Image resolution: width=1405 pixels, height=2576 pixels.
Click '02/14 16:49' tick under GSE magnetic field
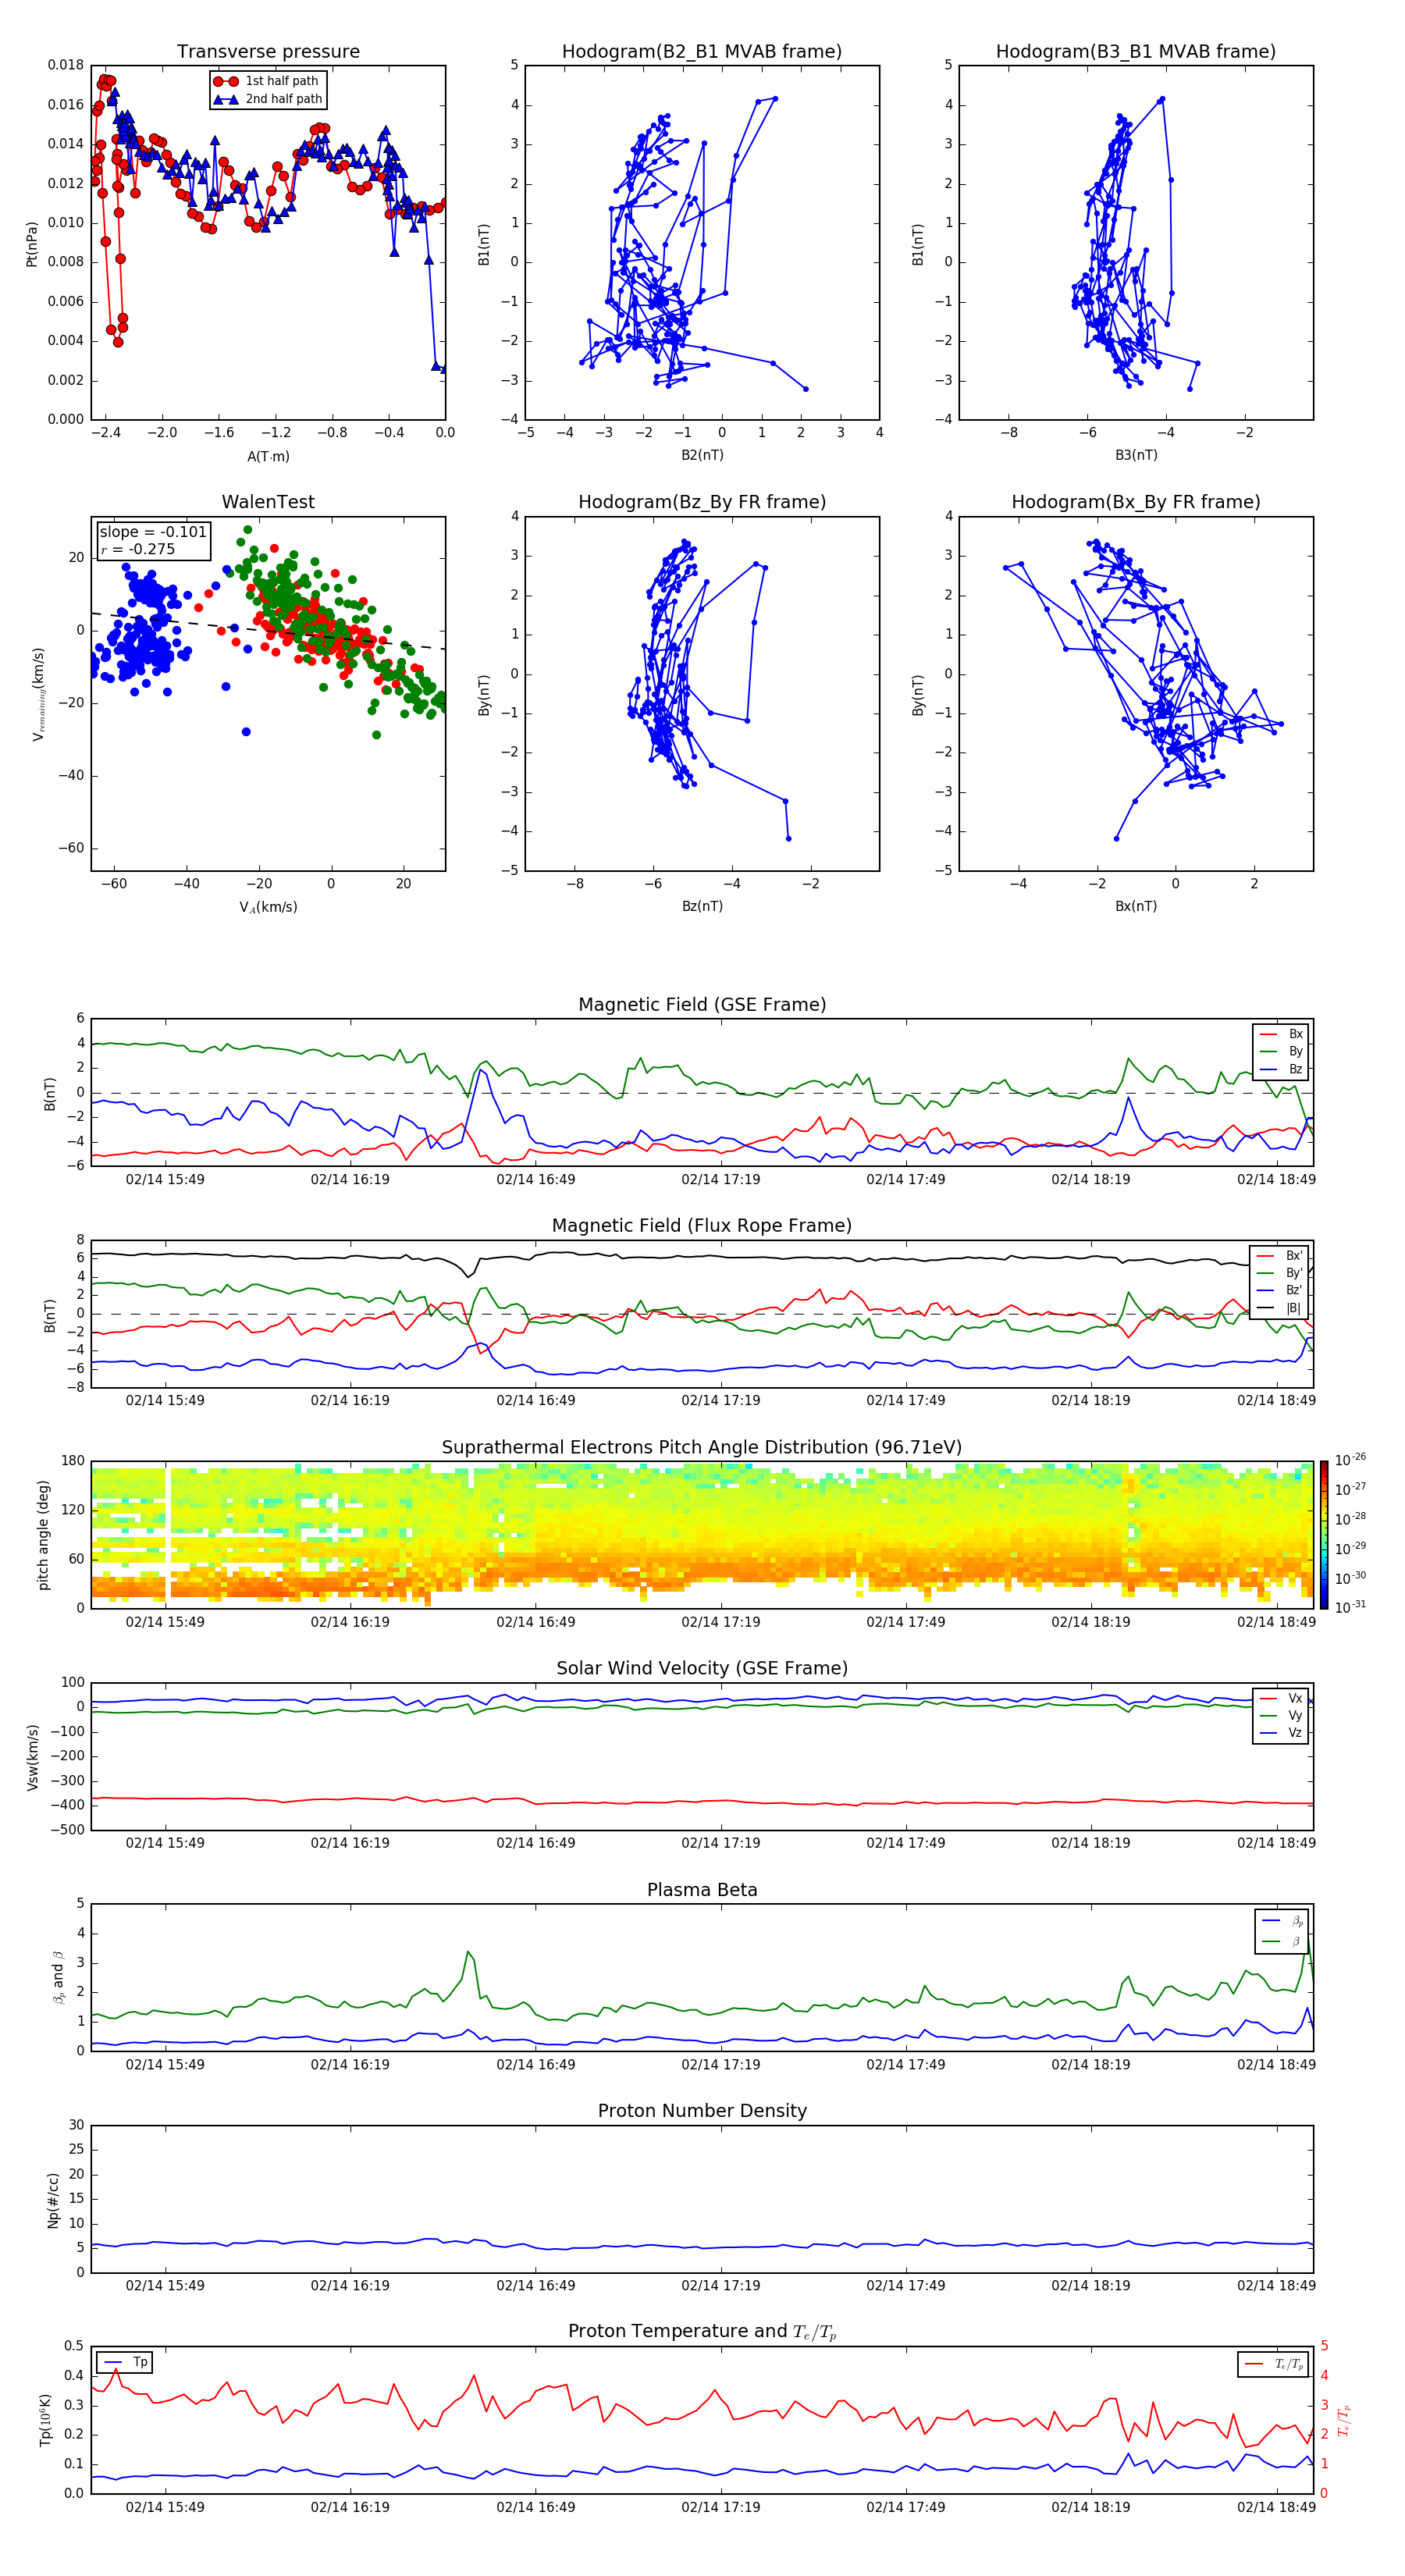tap(535, 1180)
